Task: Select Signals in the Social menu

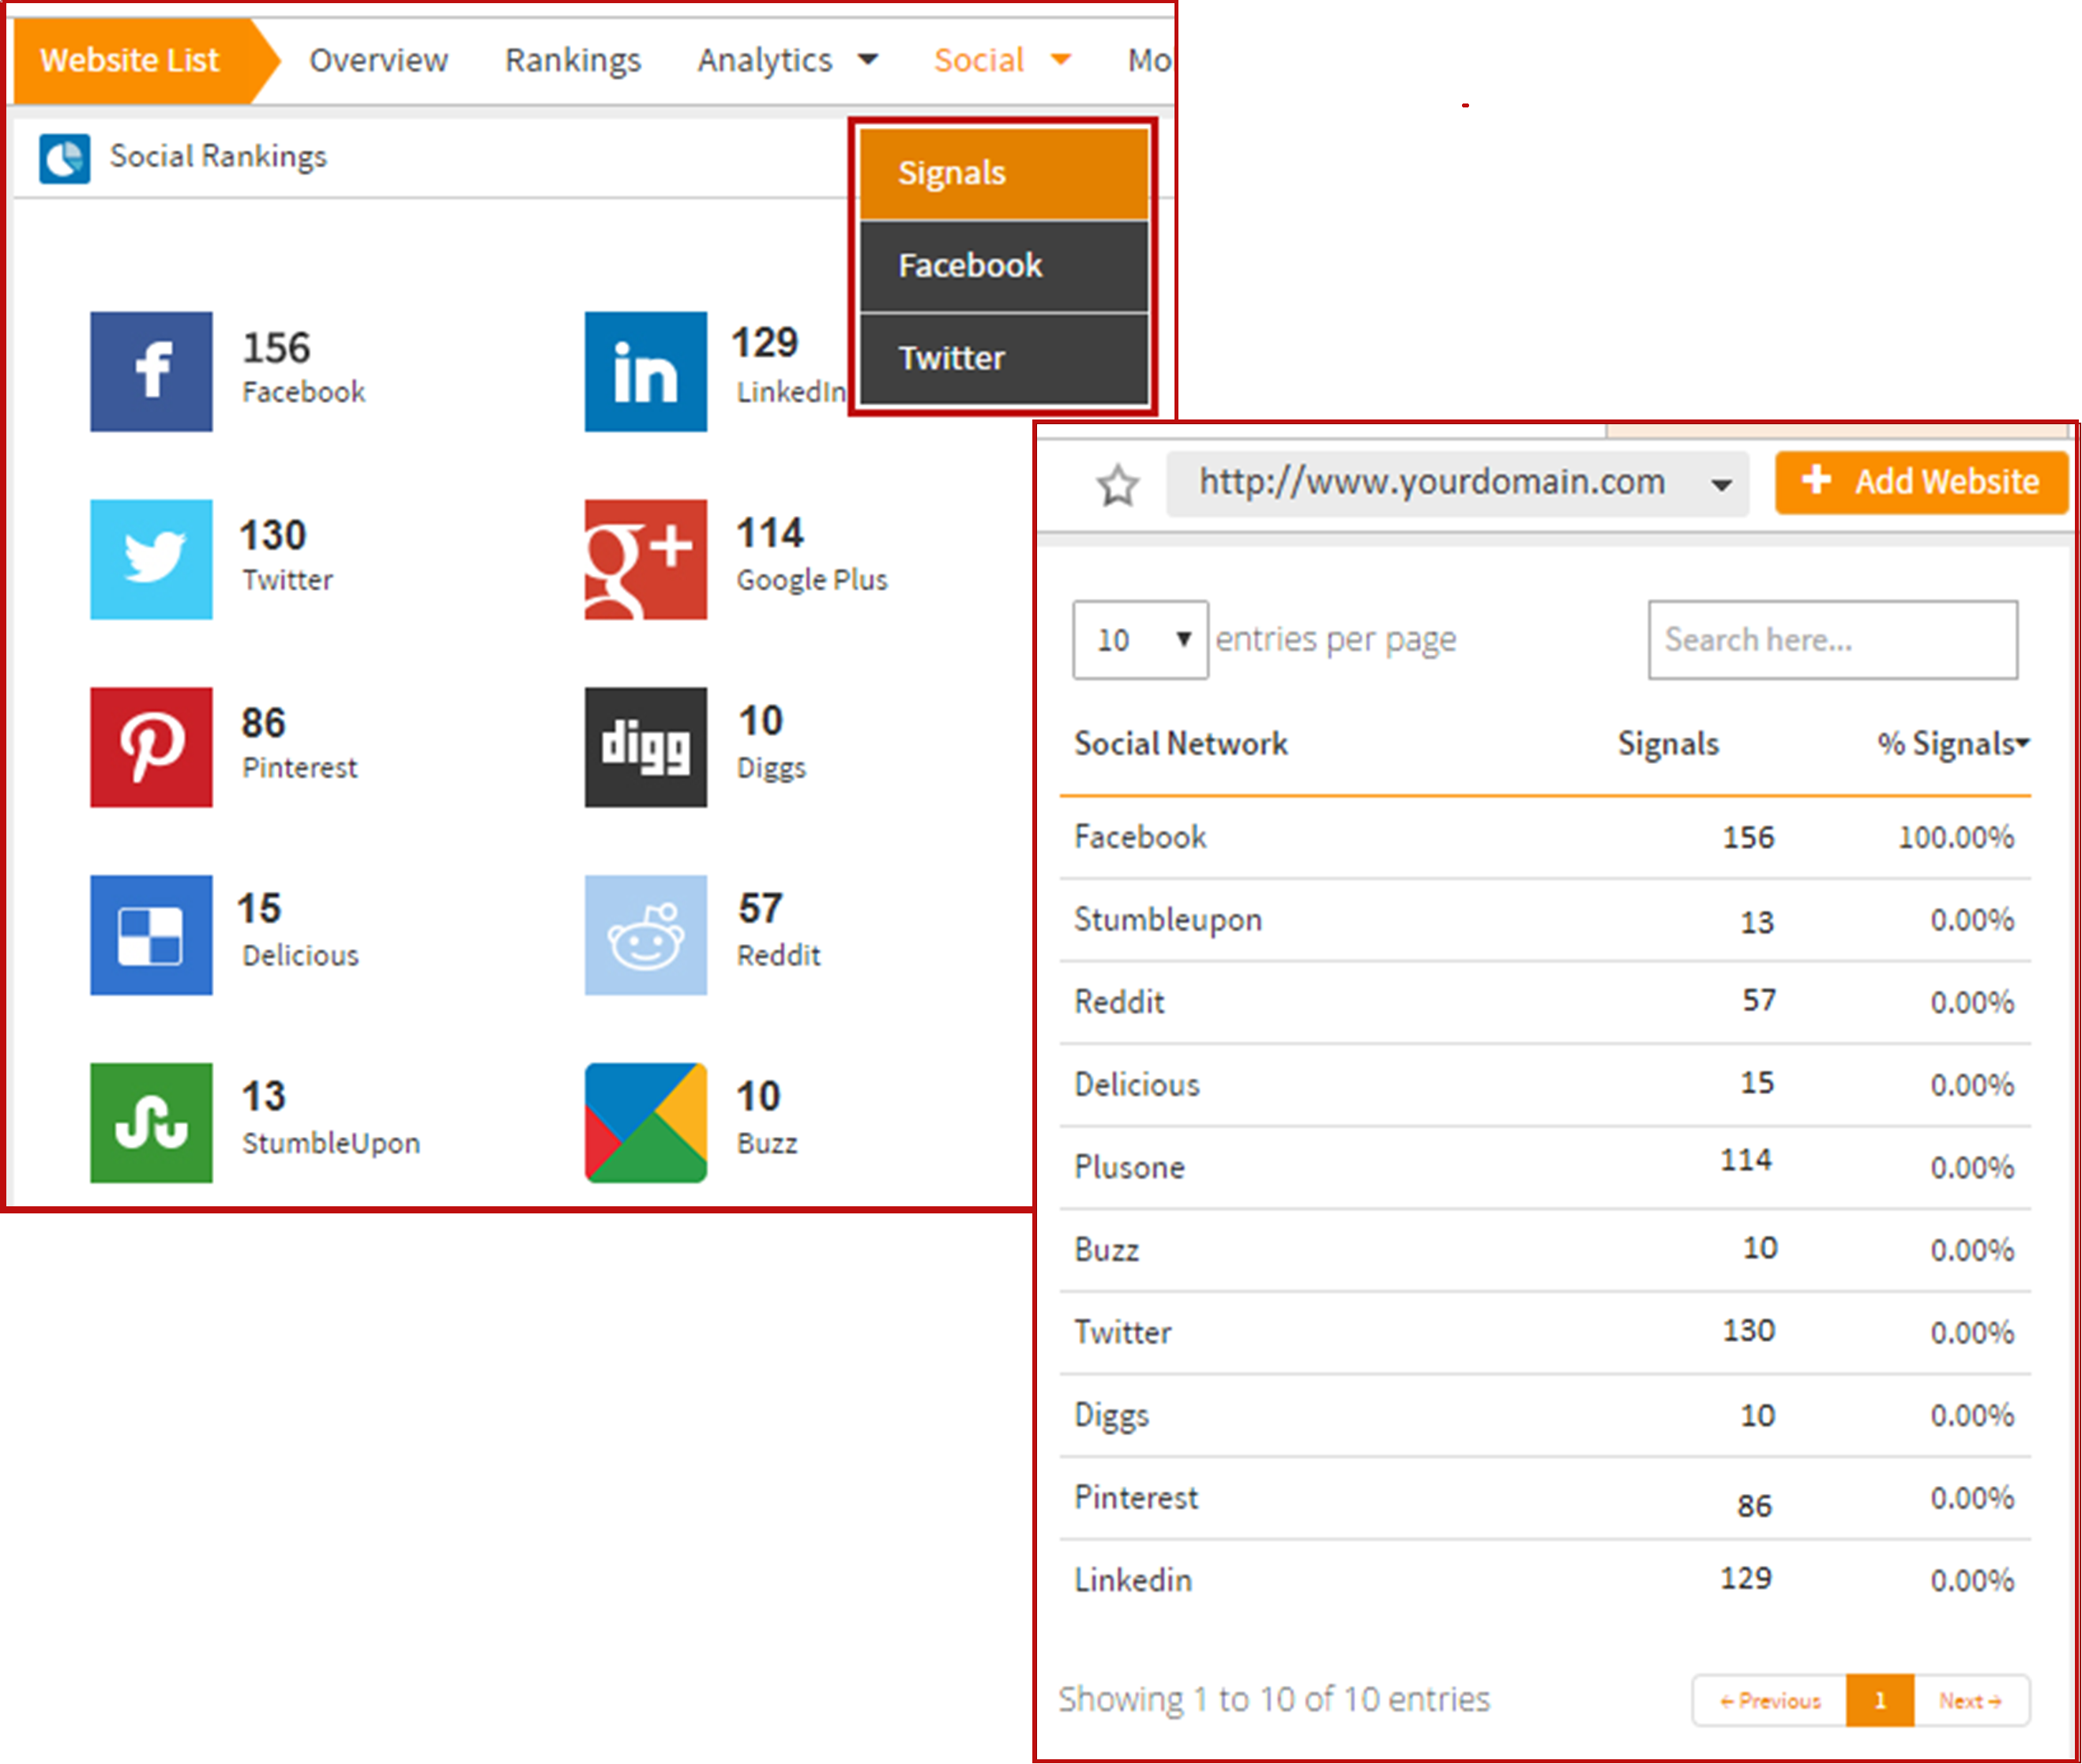Action: point(1004,174)
